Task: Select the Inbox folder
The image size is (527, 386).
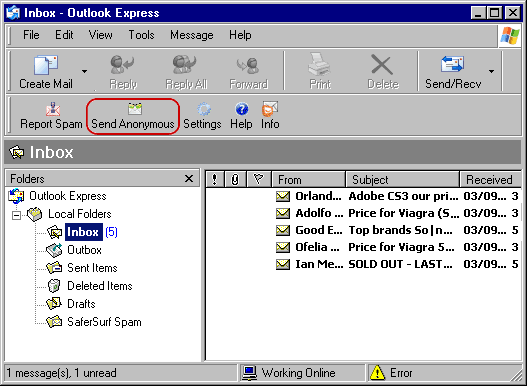Action: point(84,232)
